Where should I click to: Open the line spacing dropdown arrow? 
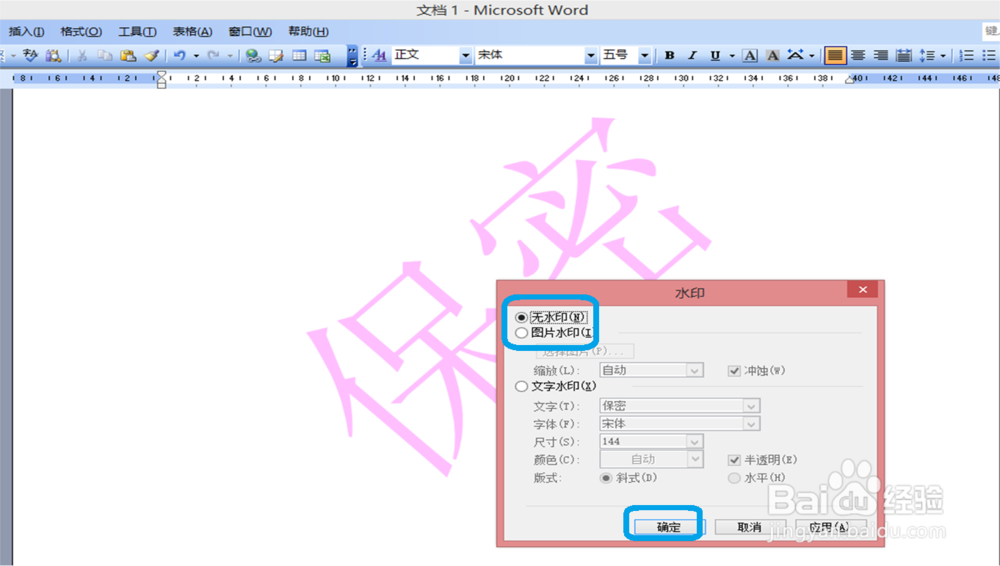(x=943, y=56)
